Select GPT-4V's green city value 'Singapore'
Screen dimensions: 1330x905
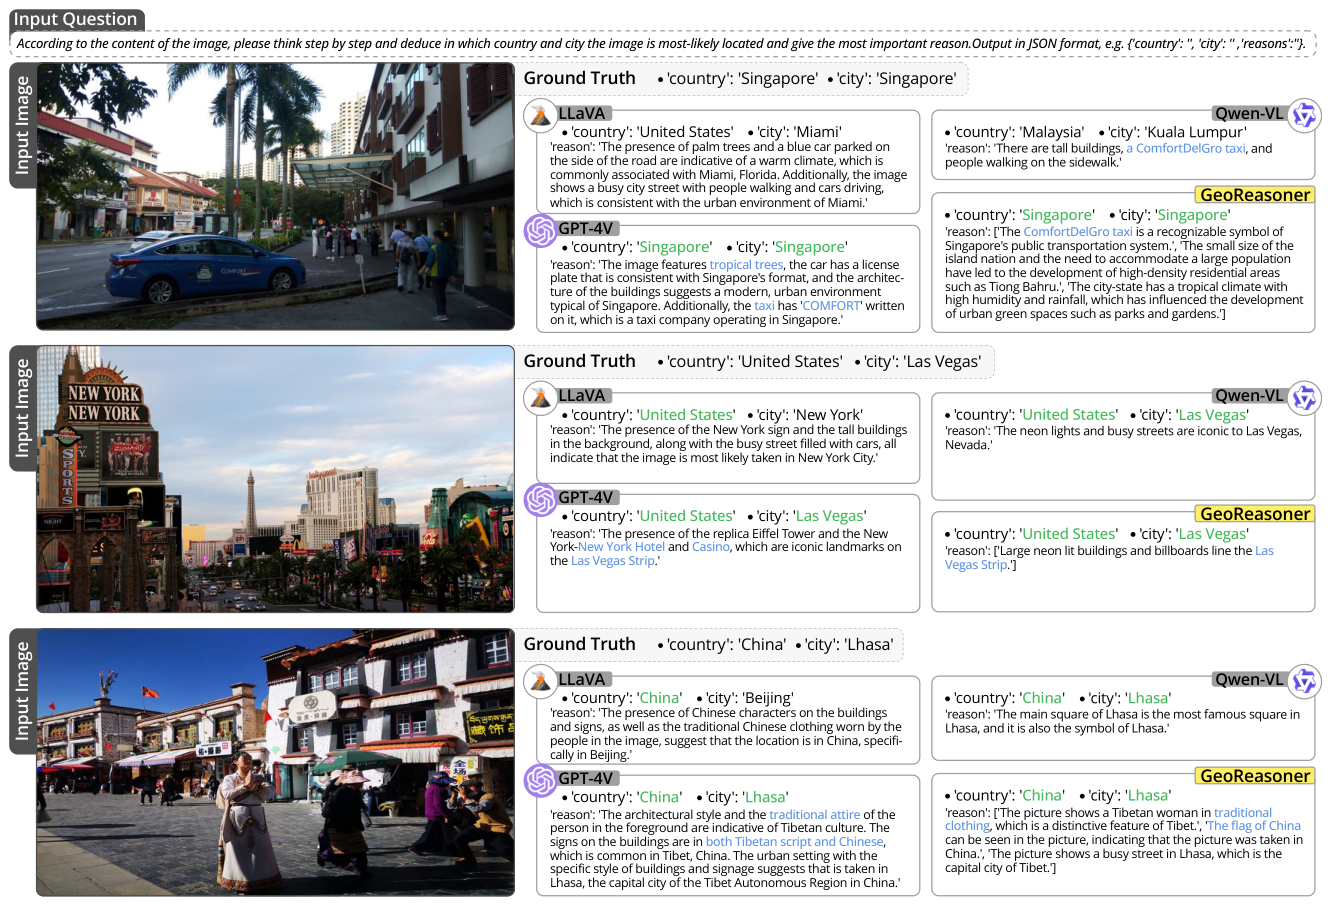810,247
